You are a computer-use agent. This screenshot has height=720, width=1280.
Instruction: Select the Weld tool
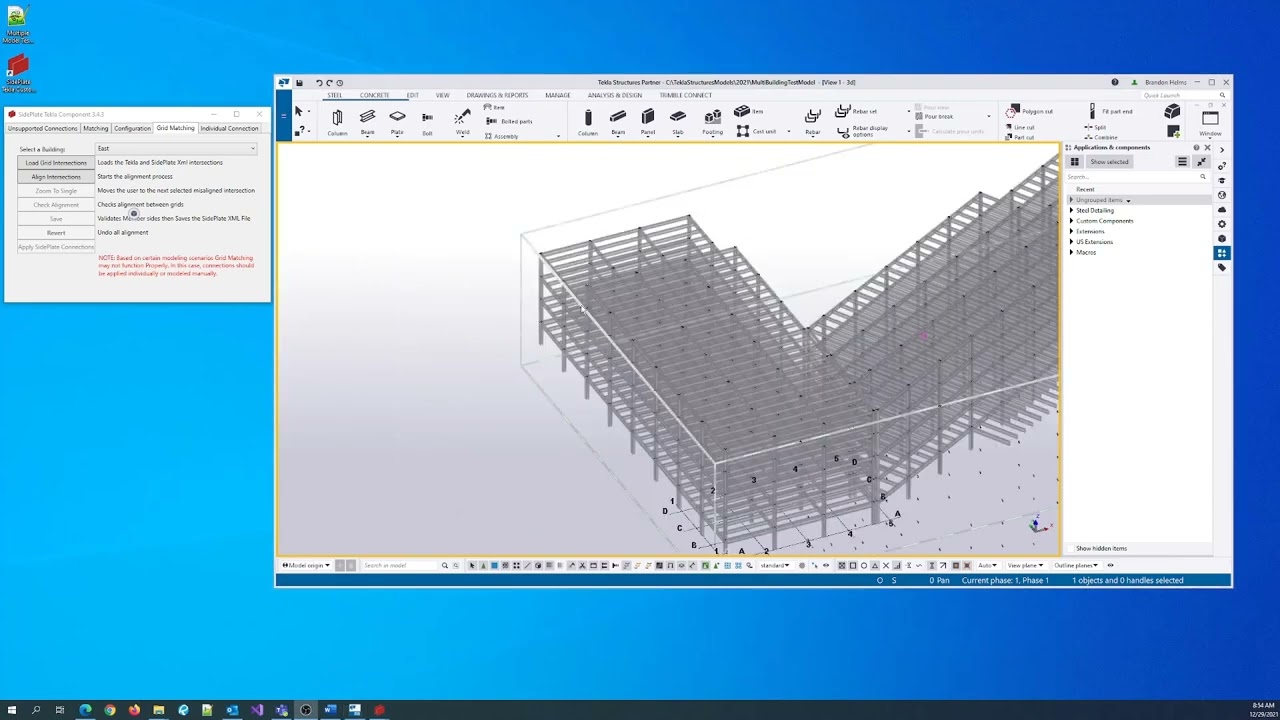(462, 121)
